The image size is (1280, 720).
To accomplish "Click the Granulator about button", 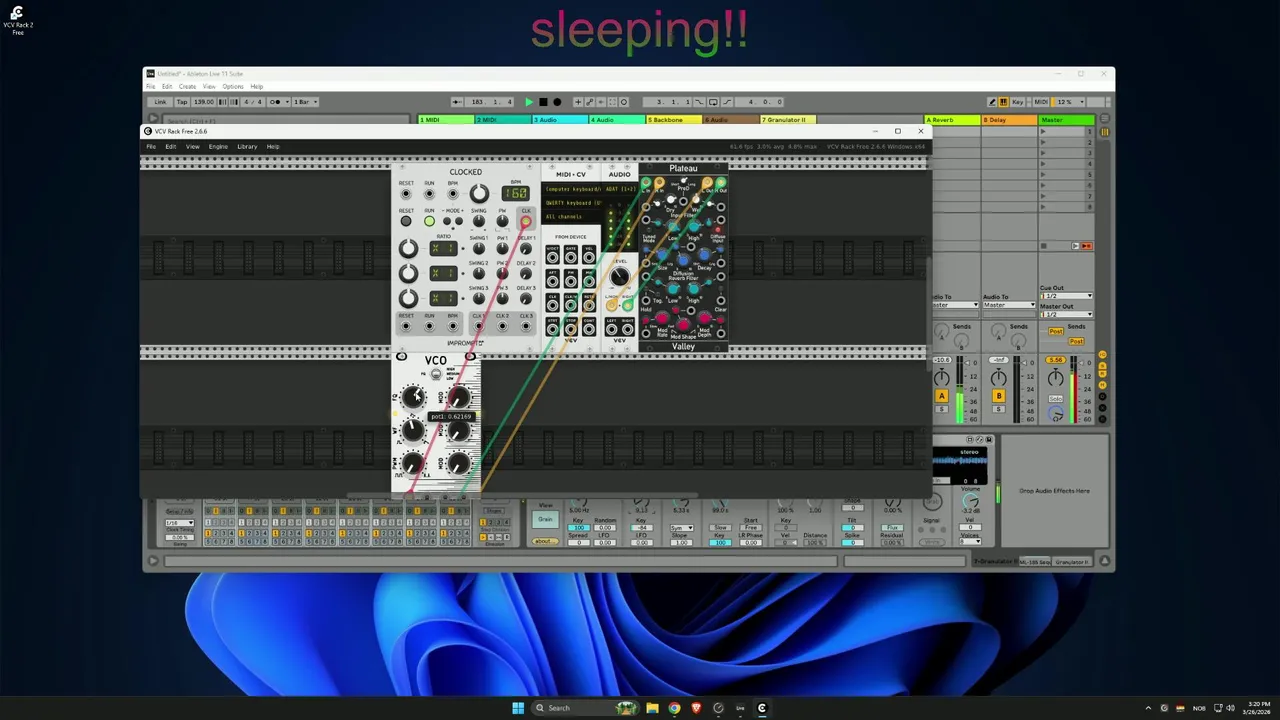I will coord(545,541).
